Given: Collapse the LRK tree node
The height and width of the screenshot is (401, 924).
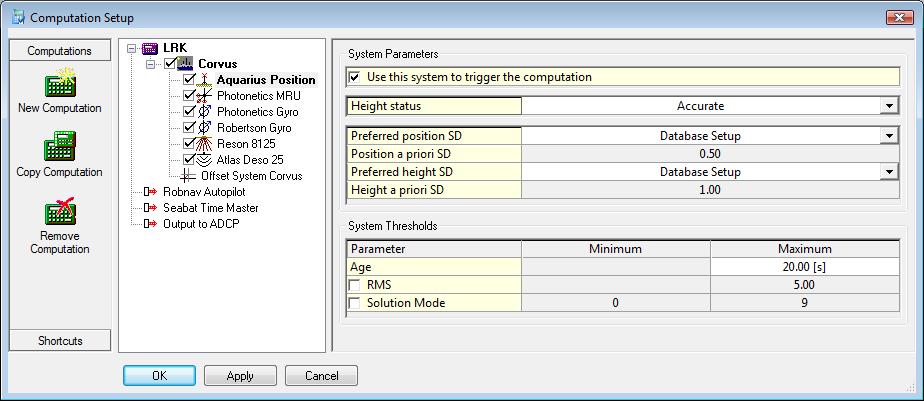Looking at the screenshot, I should point(131,48).
